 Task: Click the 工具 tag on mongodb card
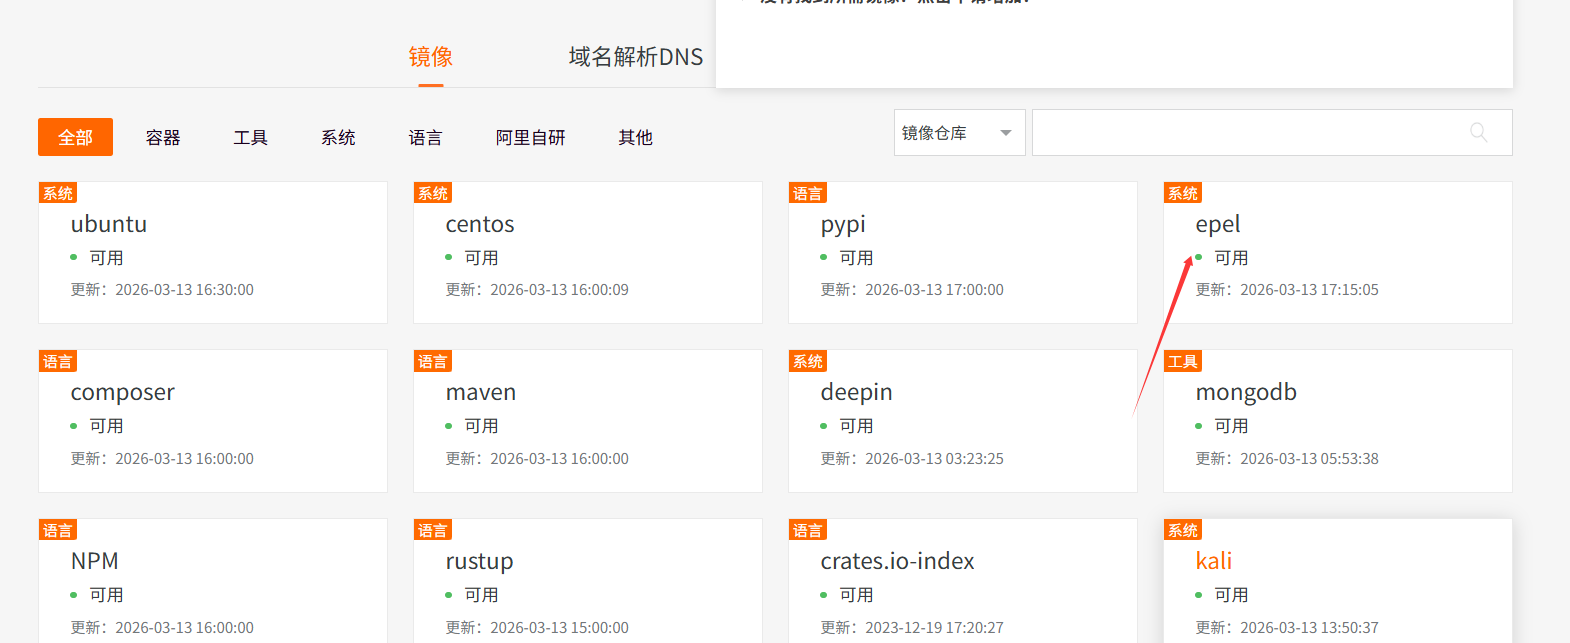1183,361
